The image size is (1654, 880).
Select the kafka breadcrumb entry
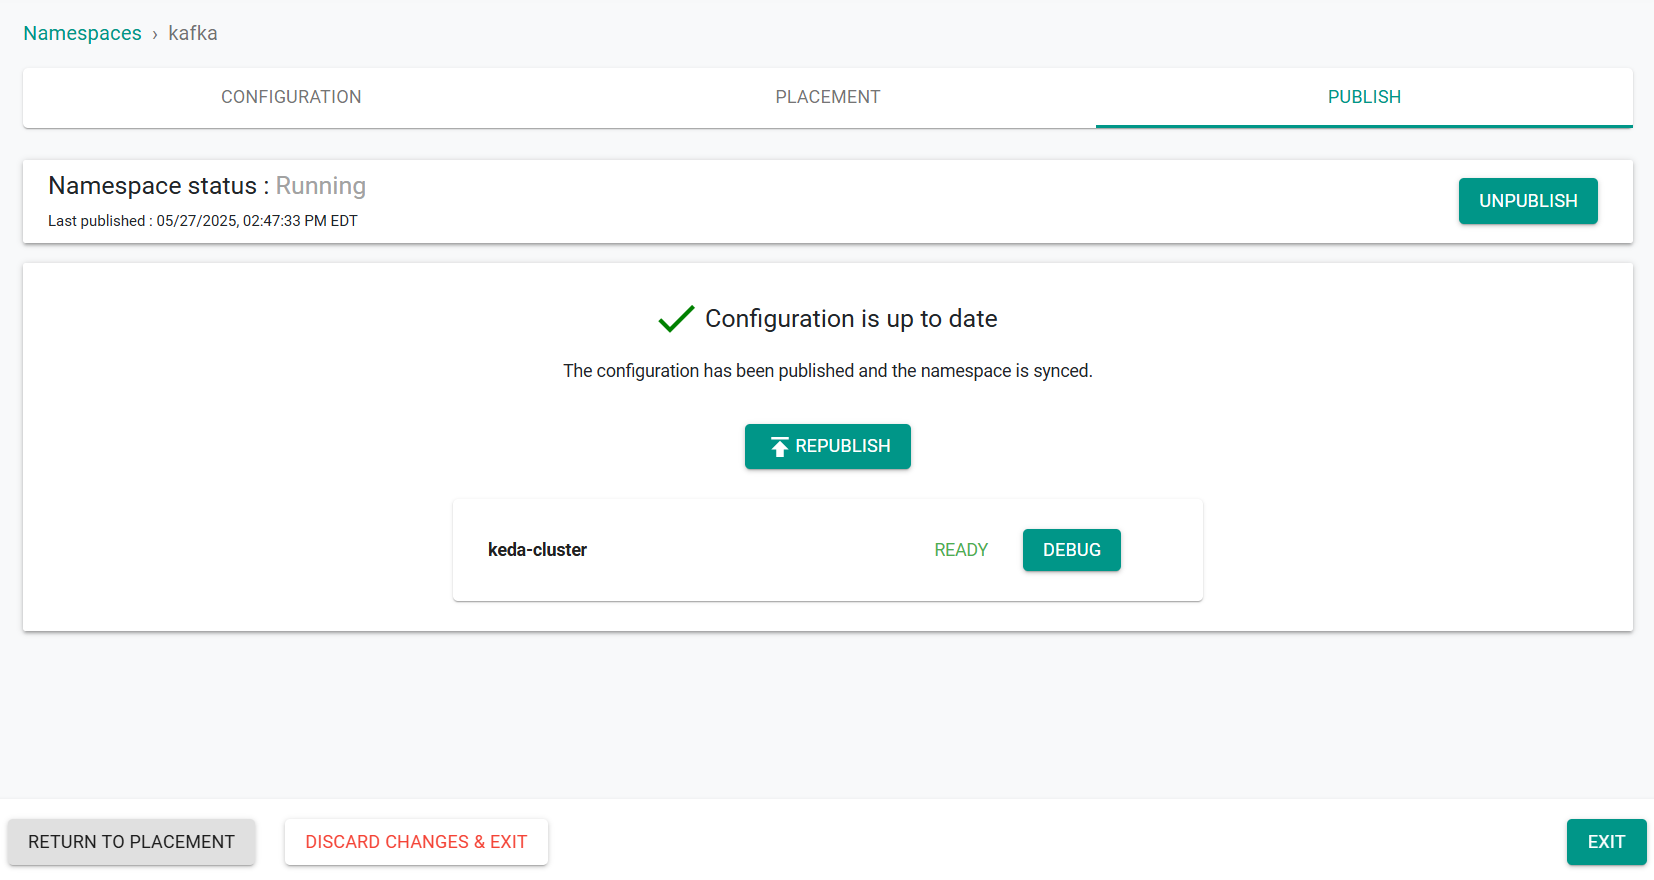click(193, 33)
